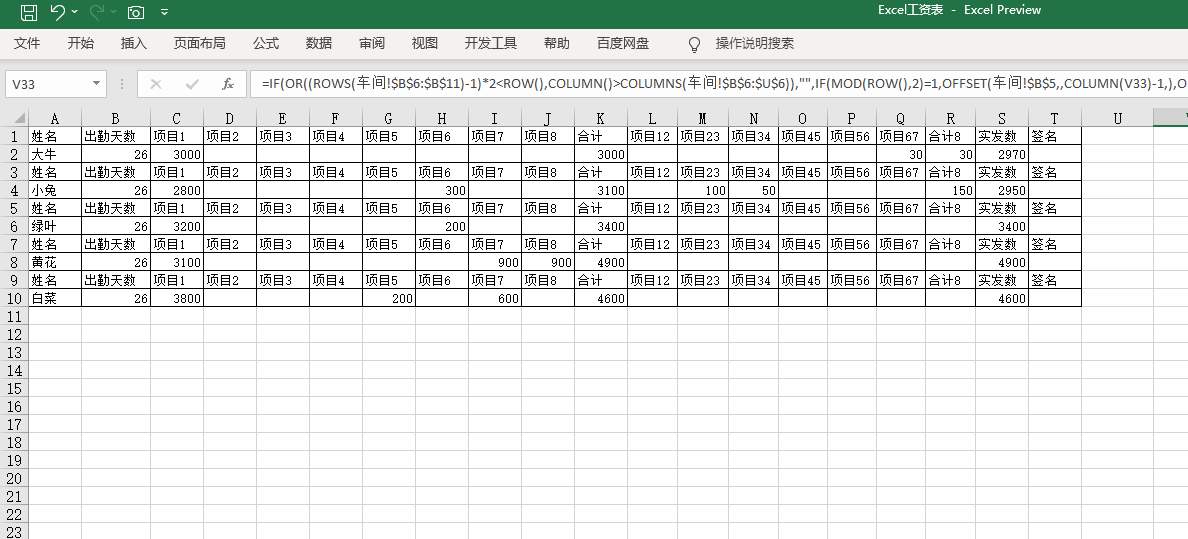The image size is (1188, 539).
Task: Click cell containing 绿叶
Action: (x=55, y=226)
